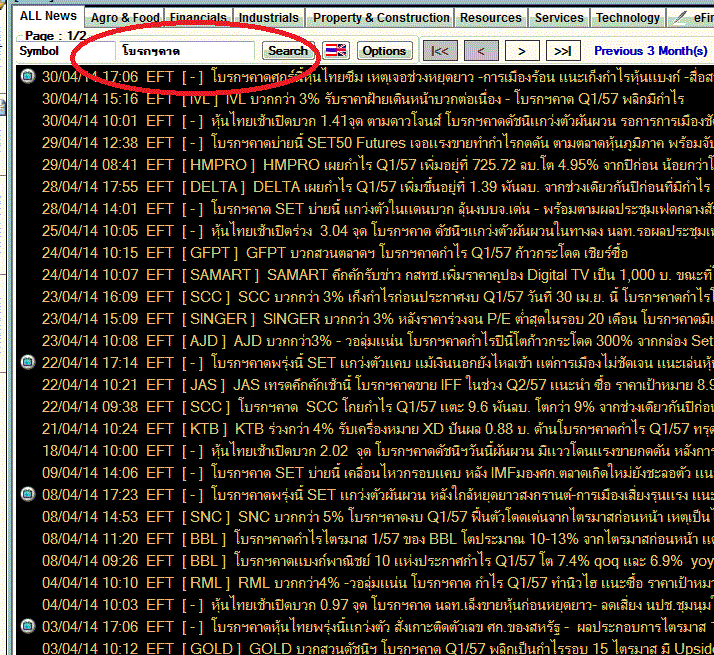Image resolution: width=714 pixels, height=655 pixels.
Task: Open the 30/04/14 15:16 IVL news row
Action: coord(364,98)
